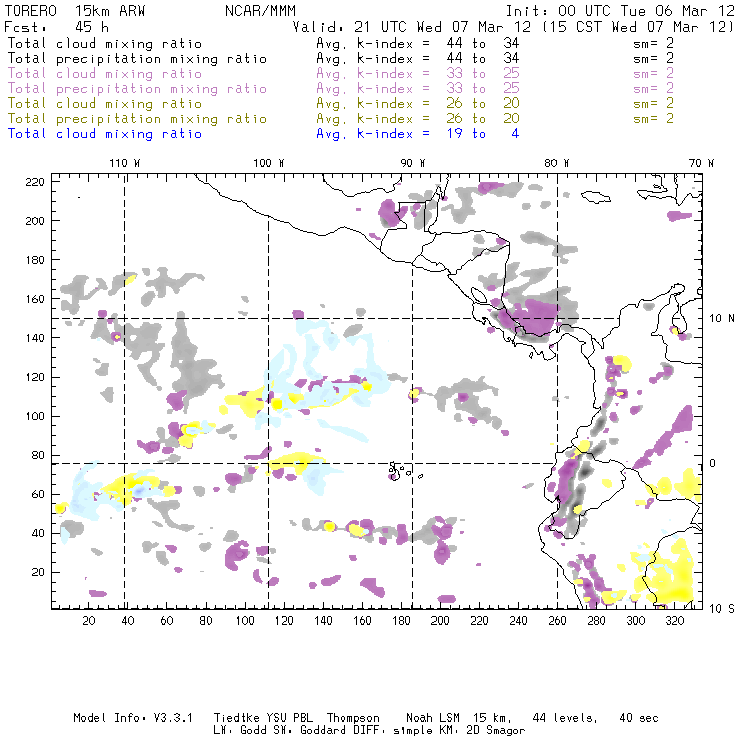Click the "2D Smagor" footer text
740x740 pixels.
pos(495,731)
